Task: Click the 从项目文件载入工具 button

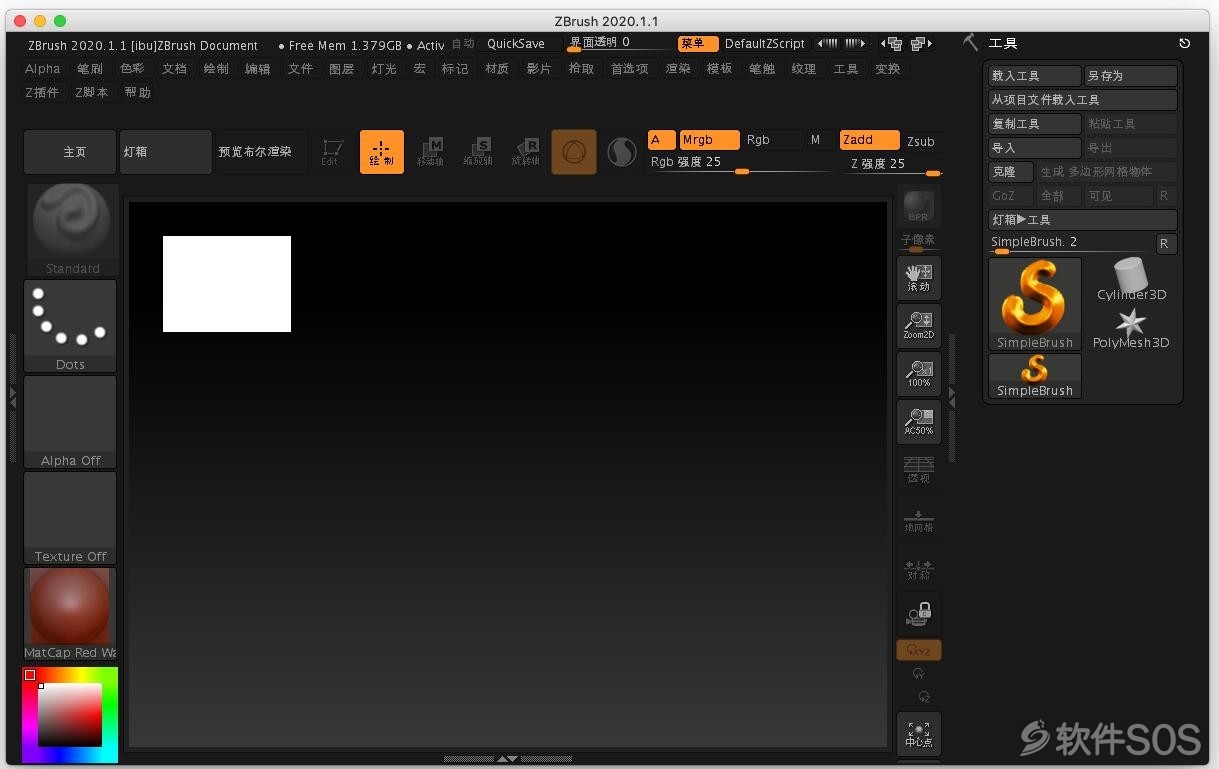Action: pos(1083,100)
